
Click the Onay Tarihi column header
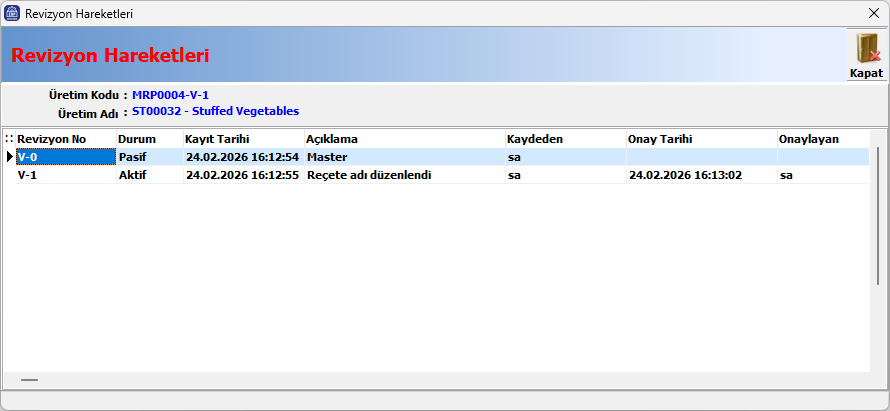660,139
